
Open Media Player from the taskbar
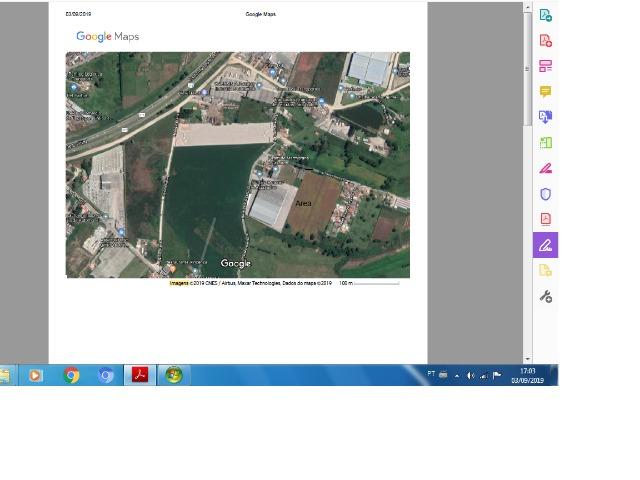[x=35, y=375]
